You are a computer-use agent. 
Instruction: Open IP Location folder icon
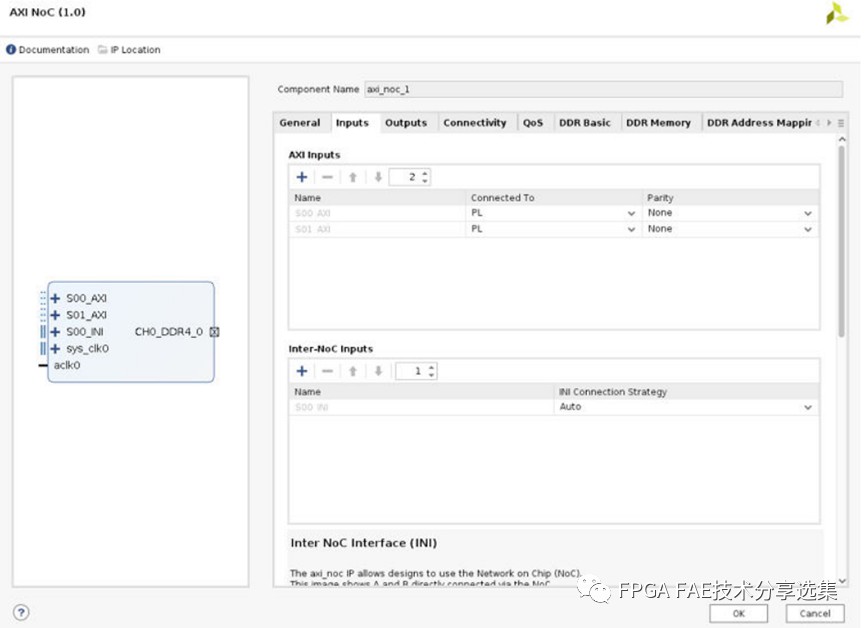(103, 50)
